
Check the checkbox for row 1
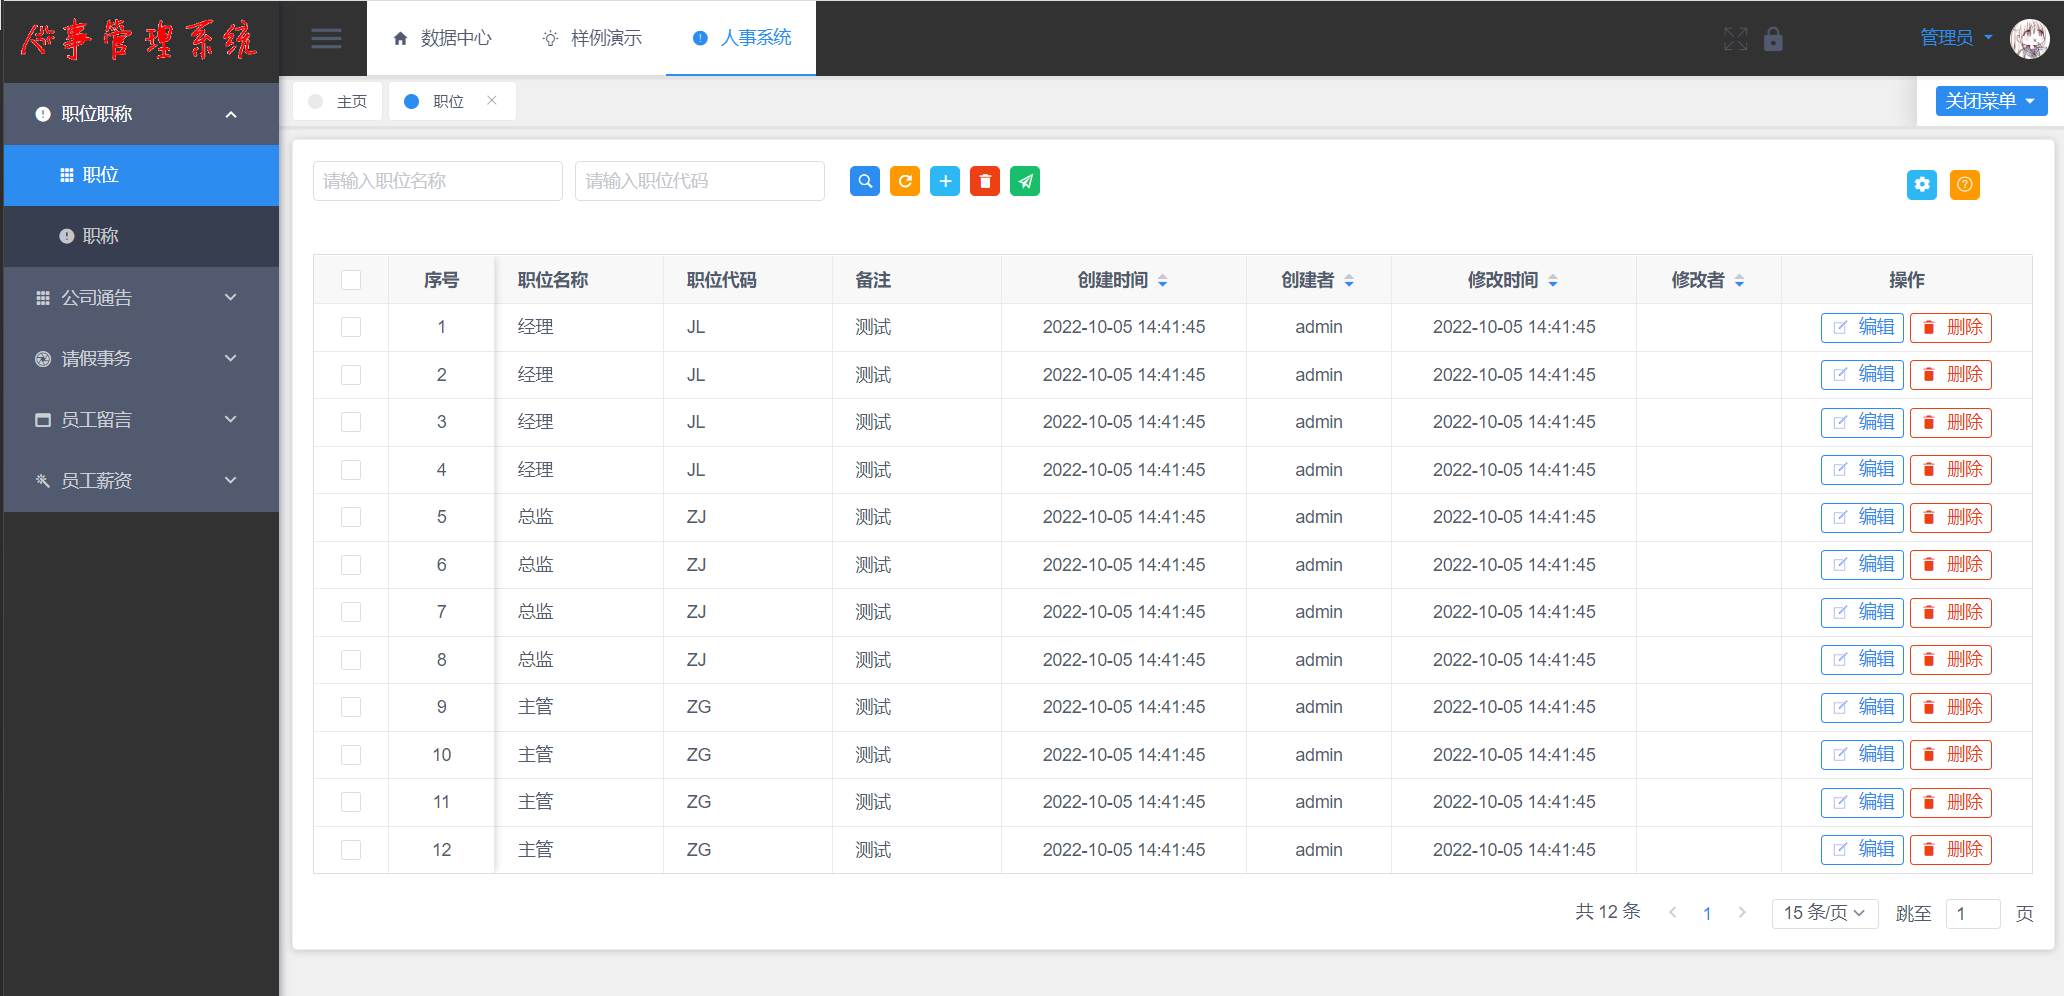point(351,327)
